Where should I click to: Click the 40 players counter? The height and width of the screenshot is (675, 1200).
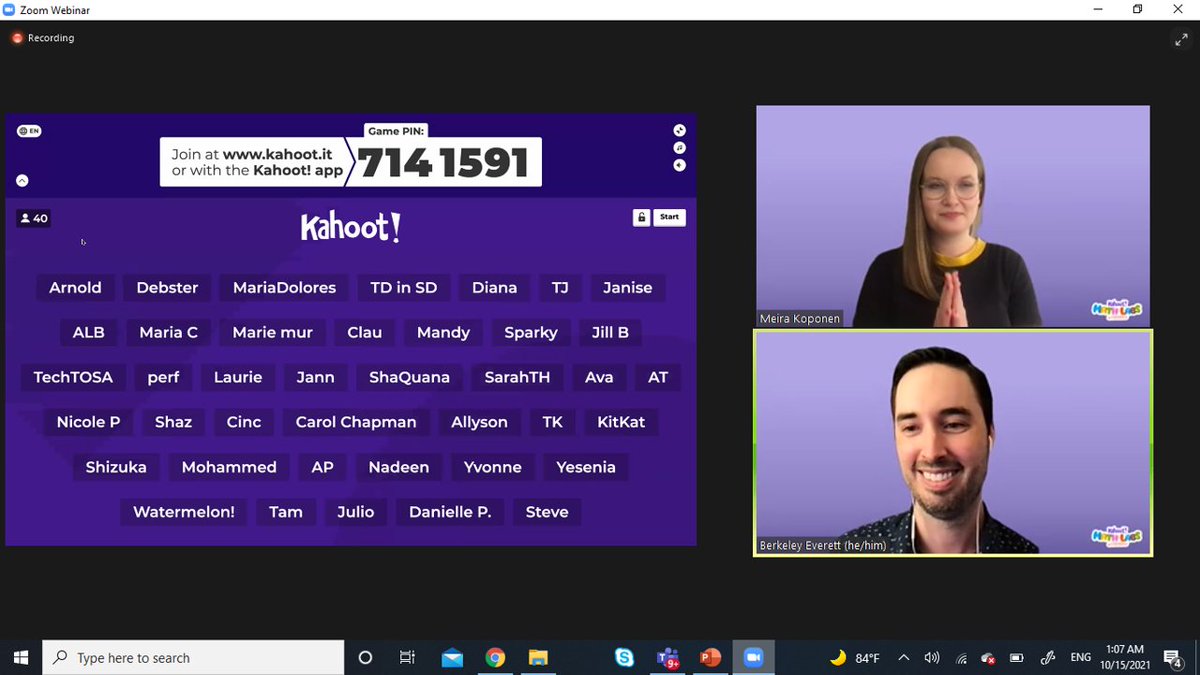[x=34, y=218]
